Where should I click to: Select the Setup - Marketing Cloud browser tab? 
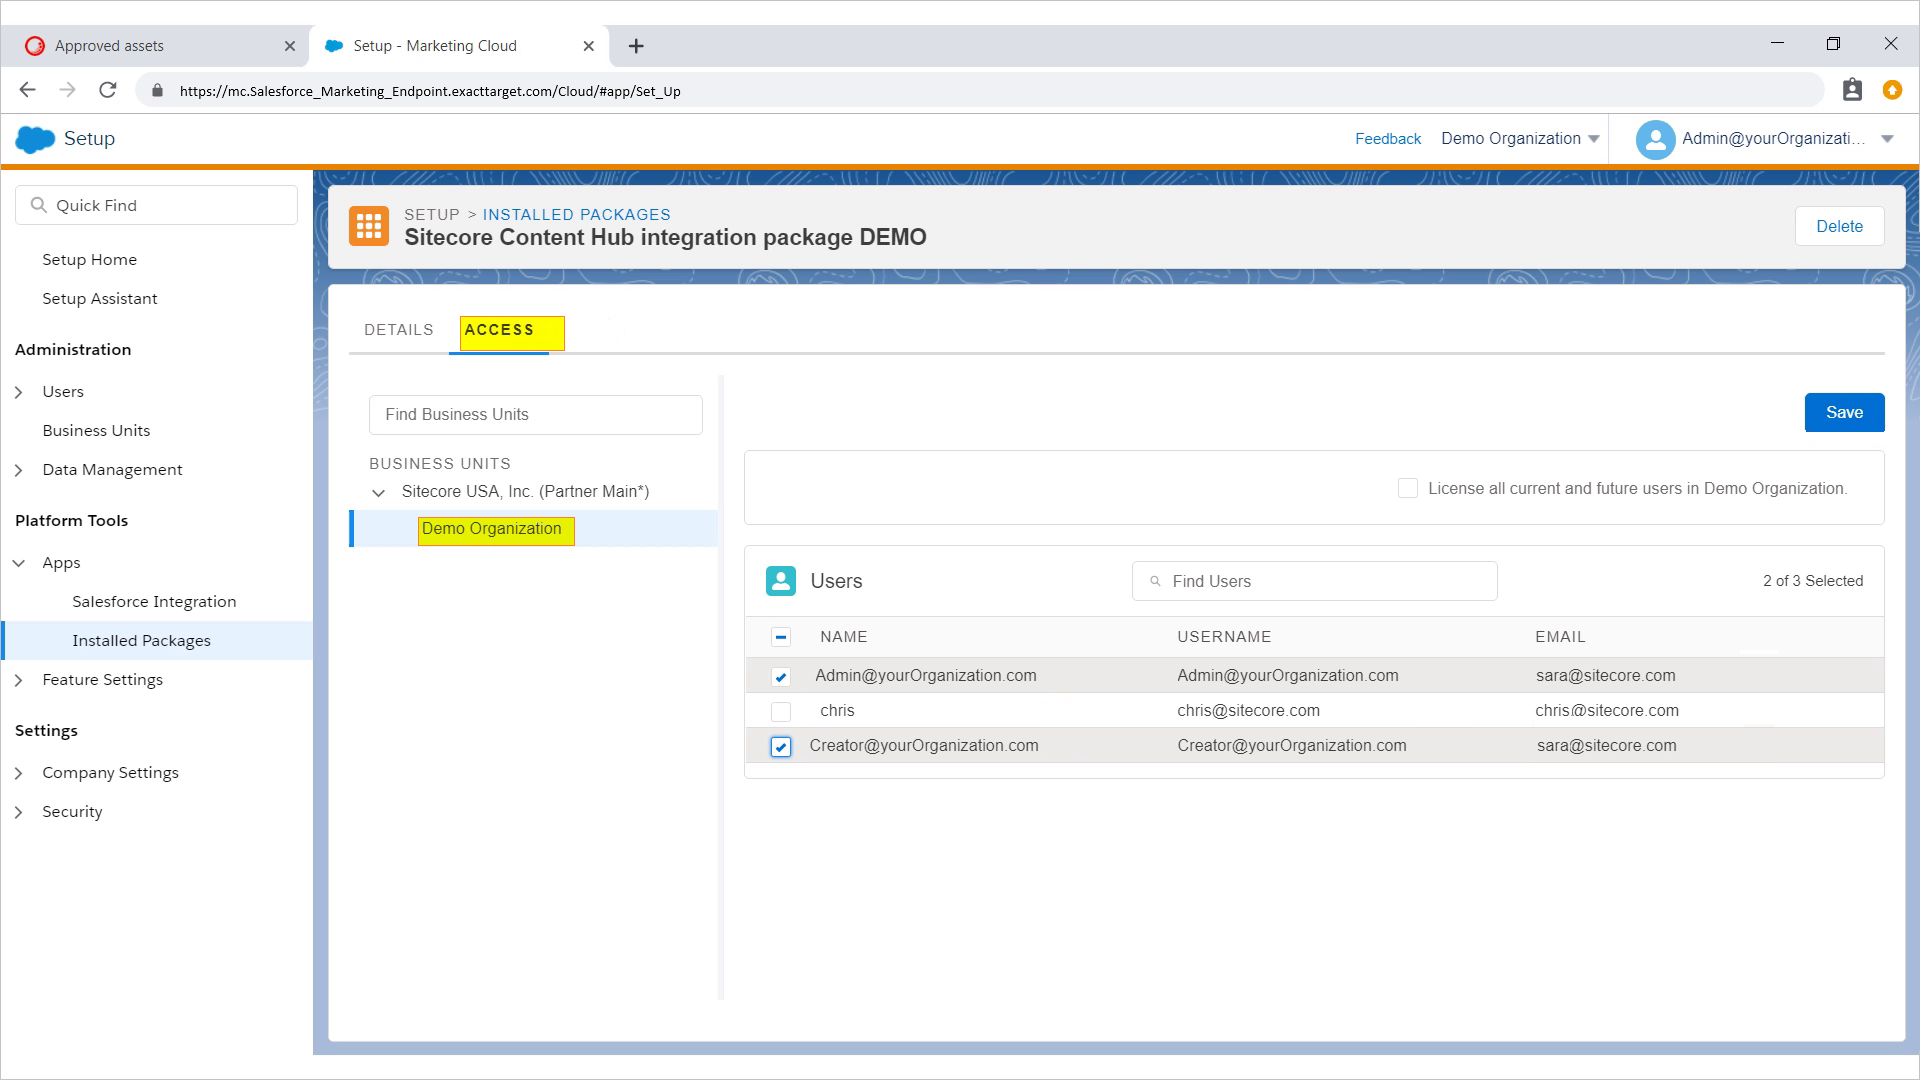(460, 46)
